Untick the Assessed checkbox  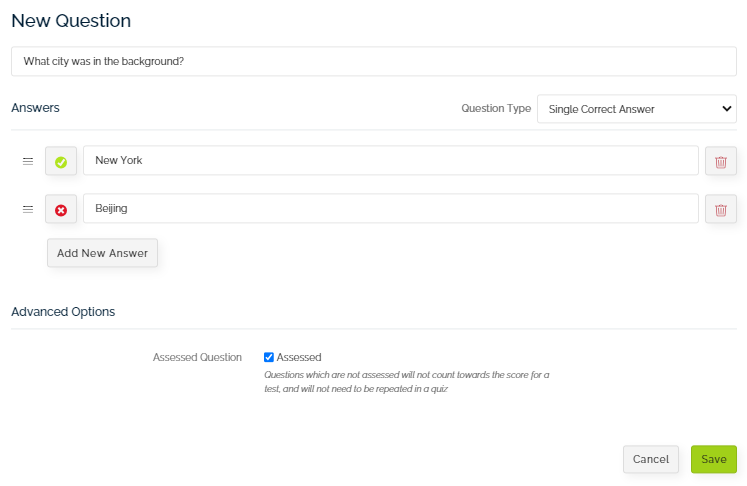(269, 357)
